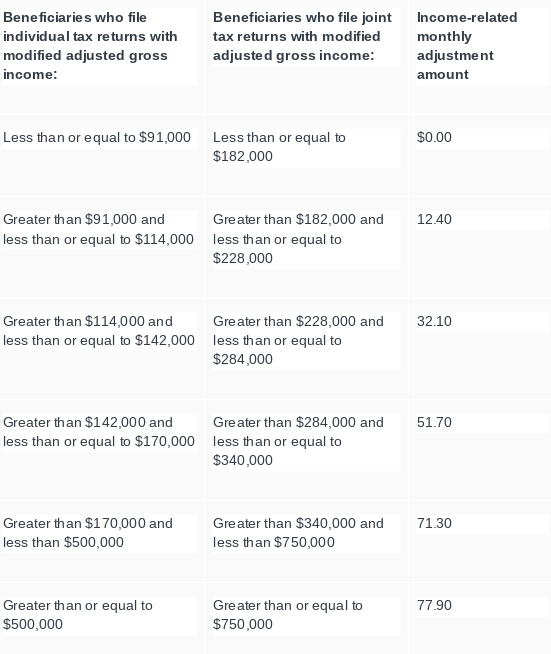Select 'Greater than or equal to $500,000' cell
This screenshot has height=654, width=551.
tap(99, 616)
